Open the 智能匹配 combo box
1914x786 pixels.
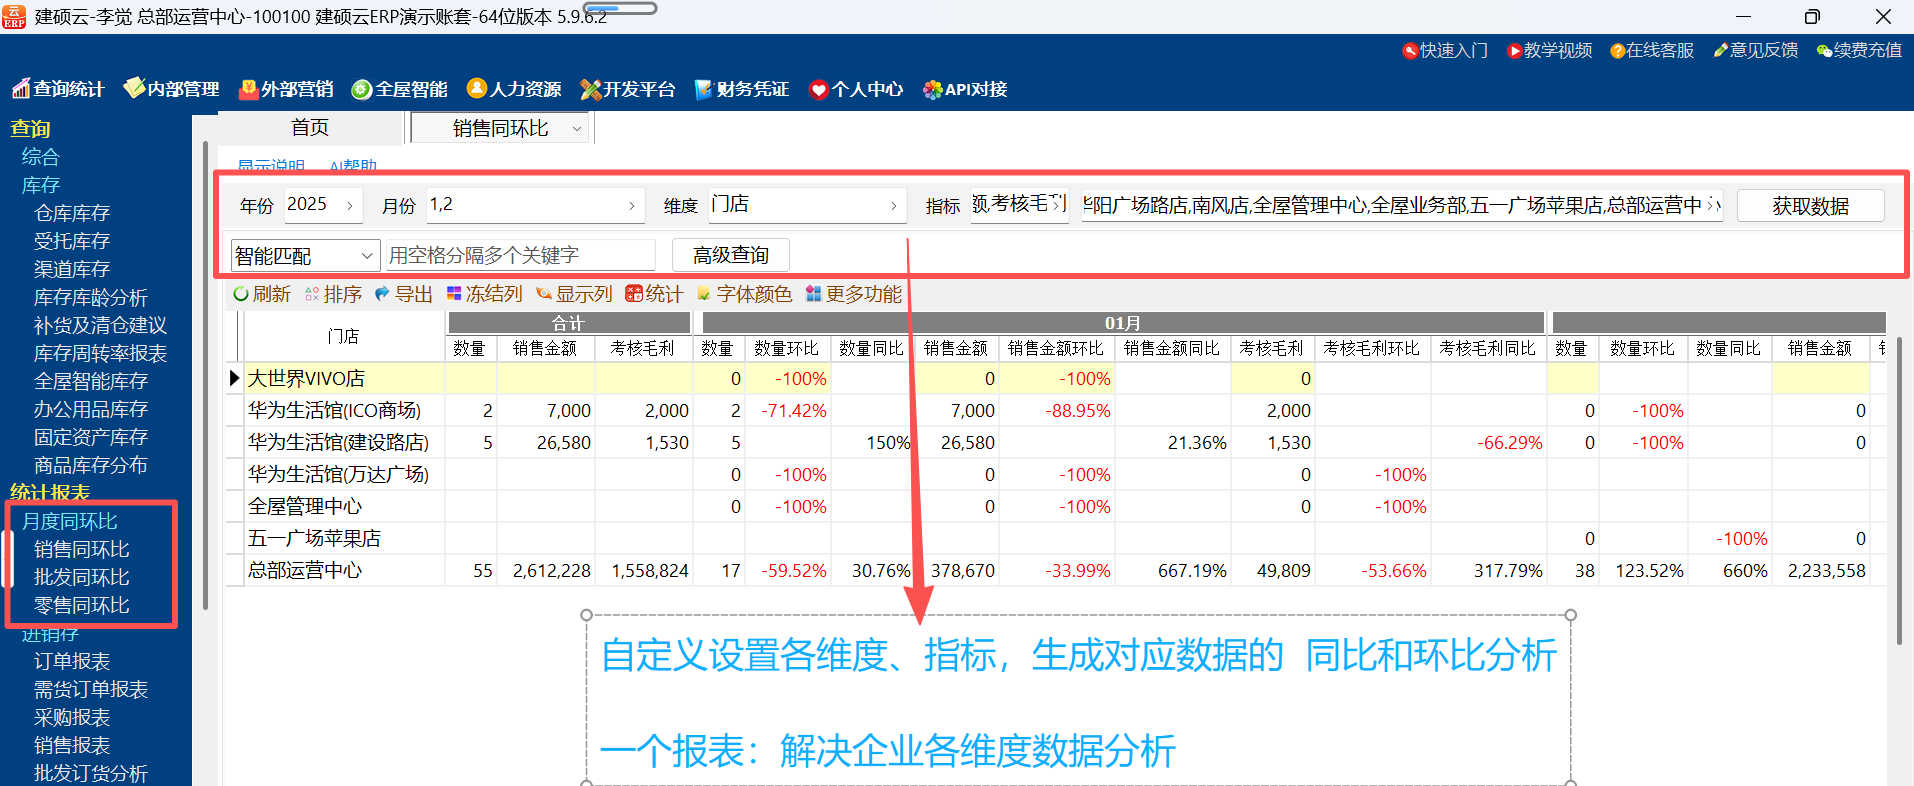point(367,256)
